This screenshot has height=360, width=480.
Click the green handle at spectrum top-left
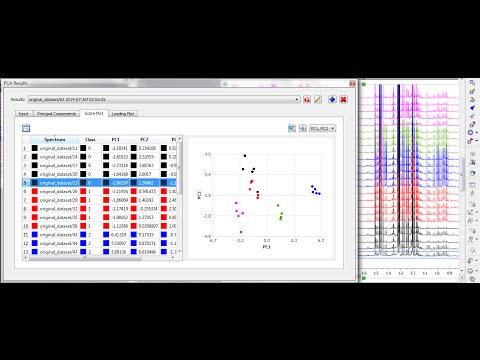[x=364, y=84]
